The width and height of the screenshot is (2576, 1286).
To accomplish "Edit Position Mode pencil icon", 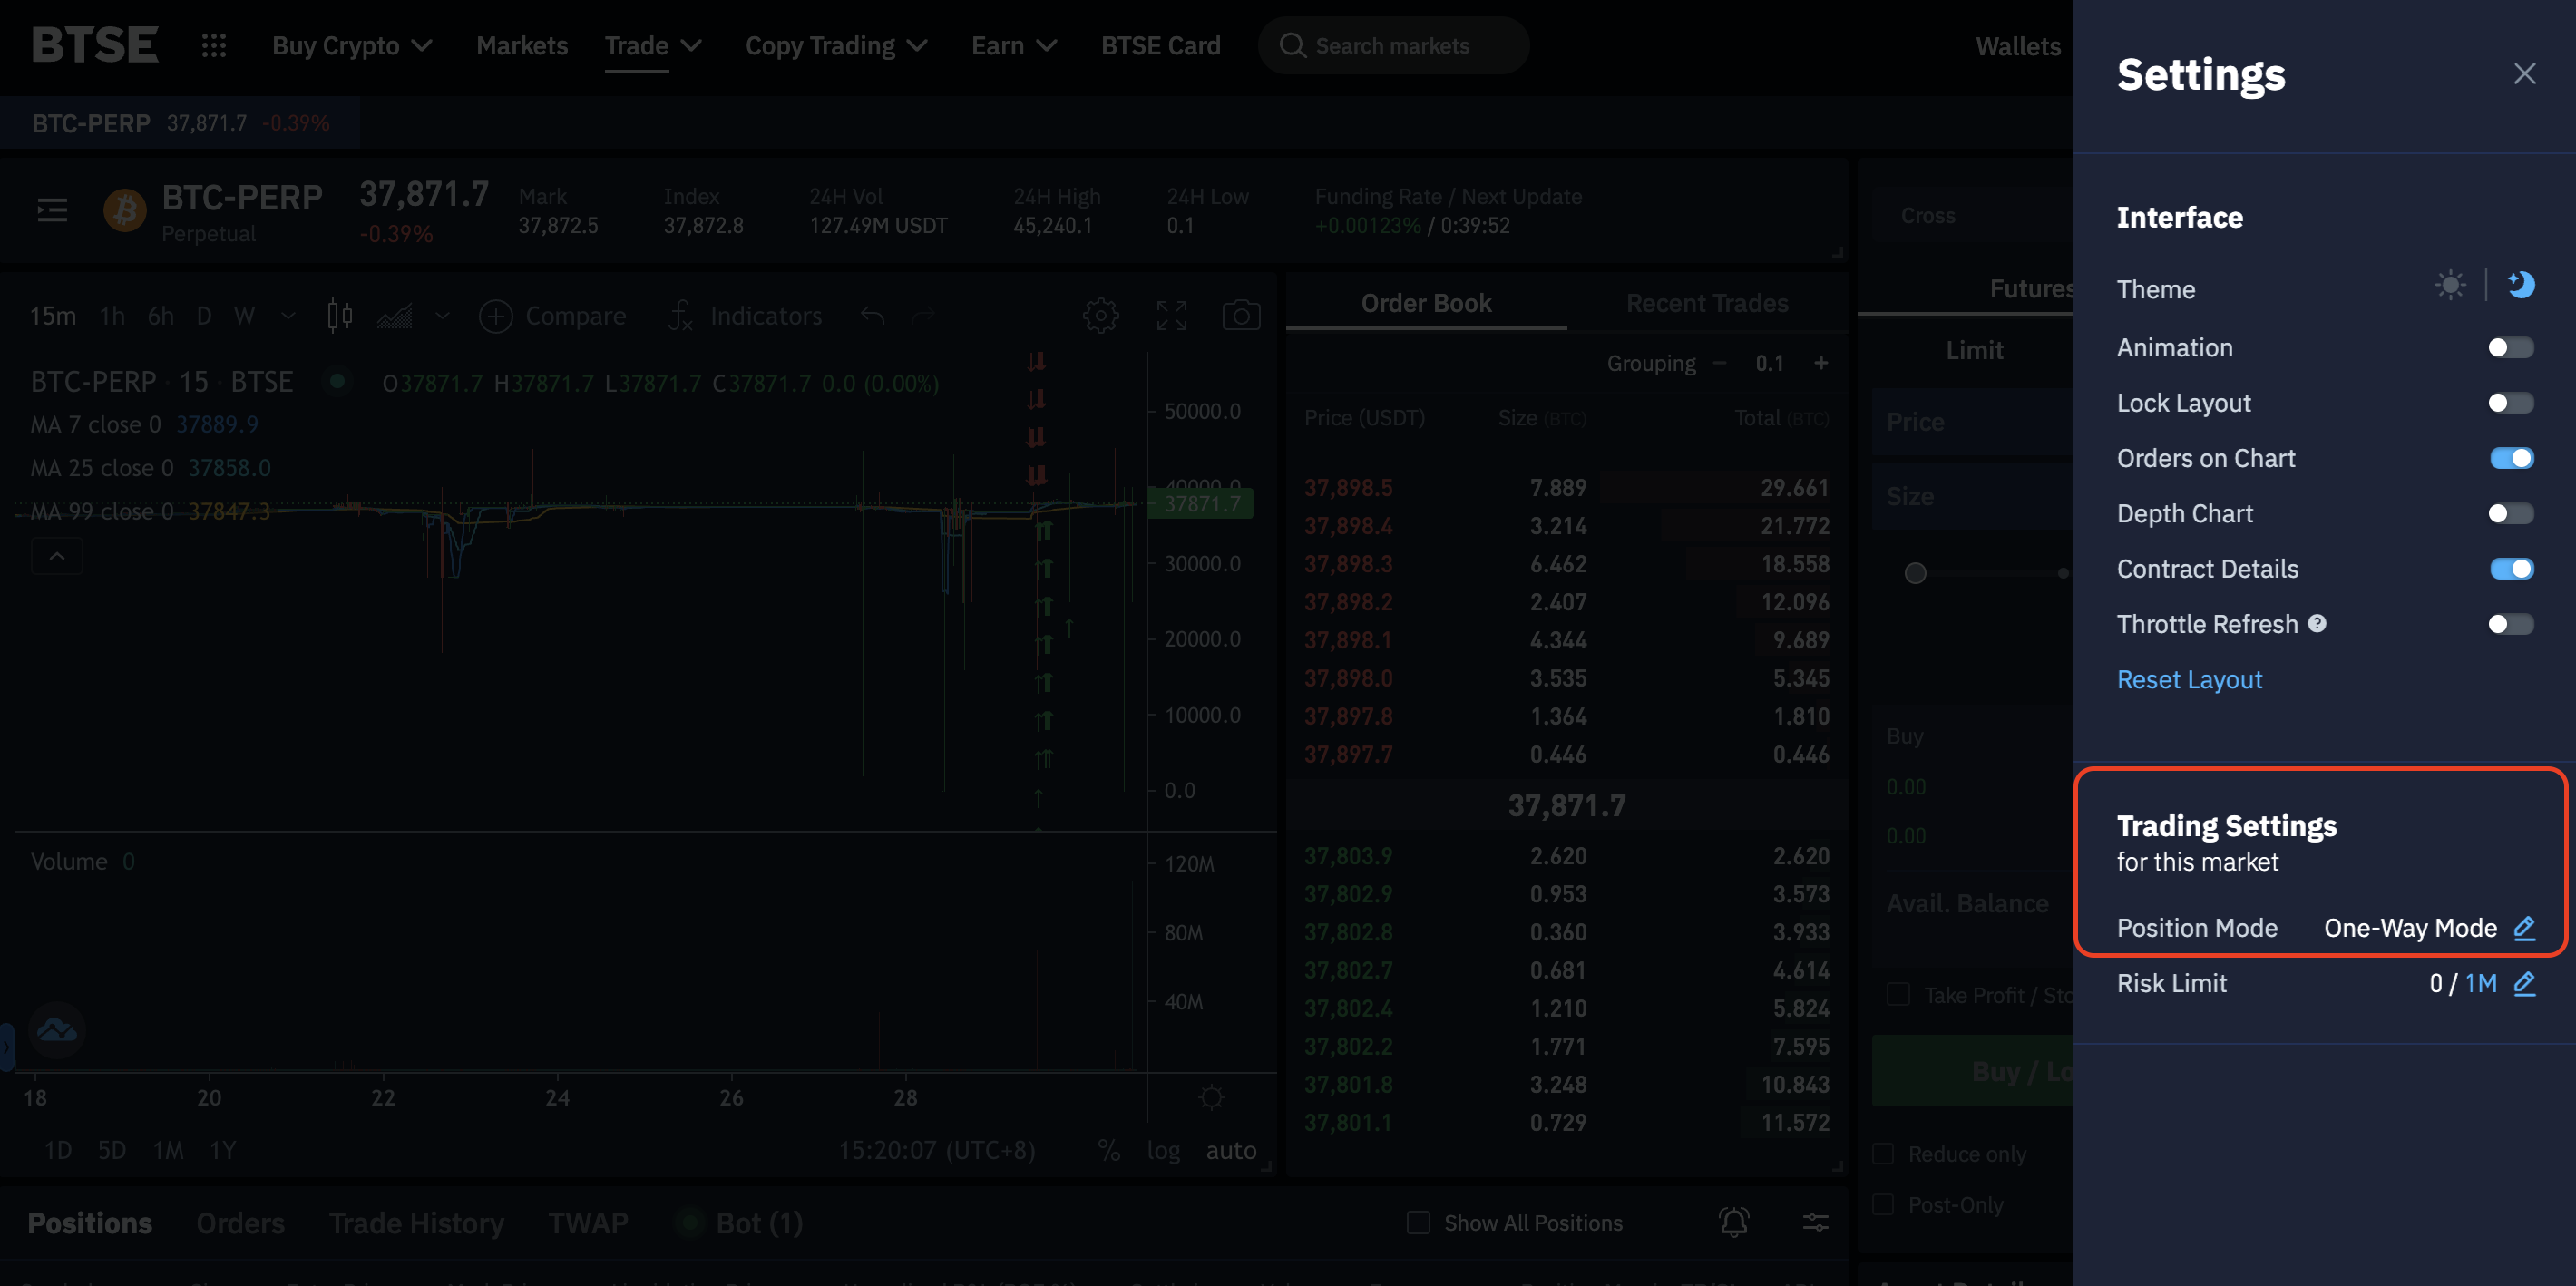I will (x=2524, y=928).
